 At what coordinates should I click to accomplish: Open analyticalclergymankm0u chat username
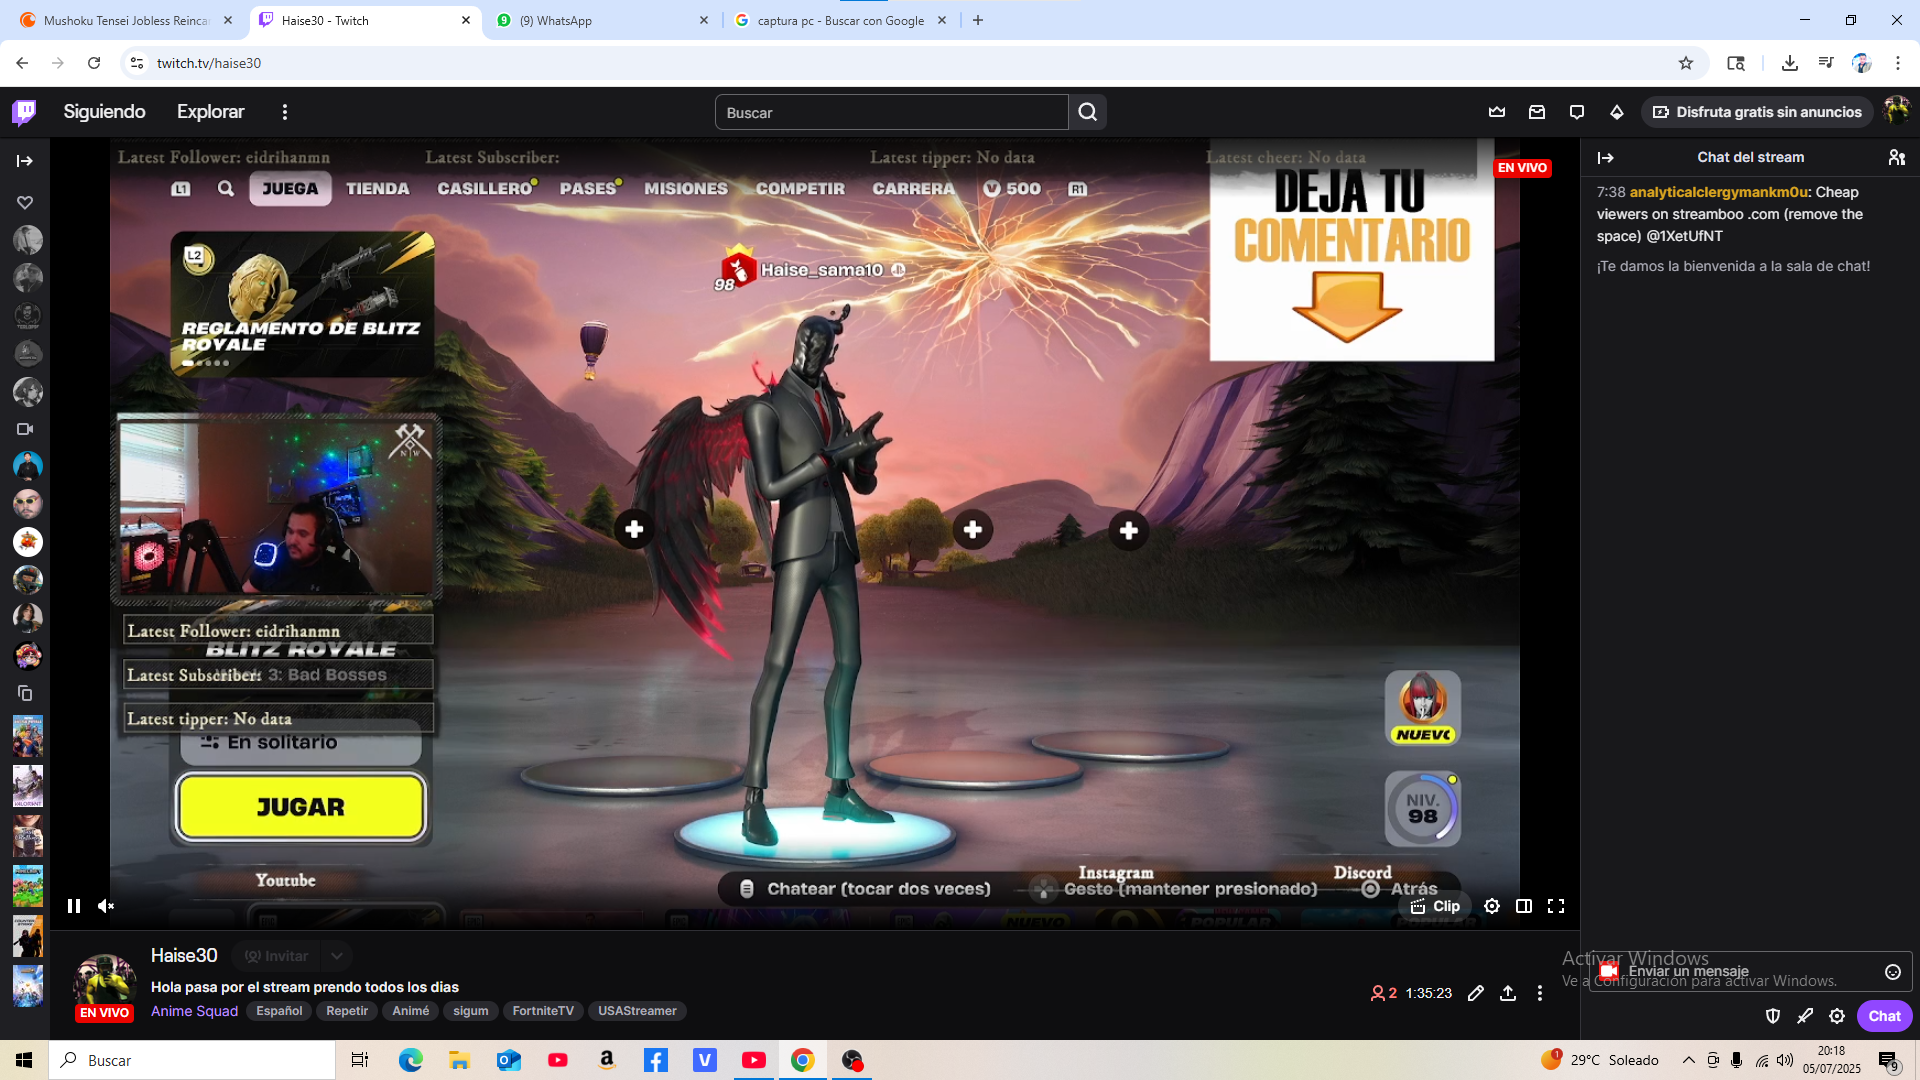click(x=1719, y=192)
